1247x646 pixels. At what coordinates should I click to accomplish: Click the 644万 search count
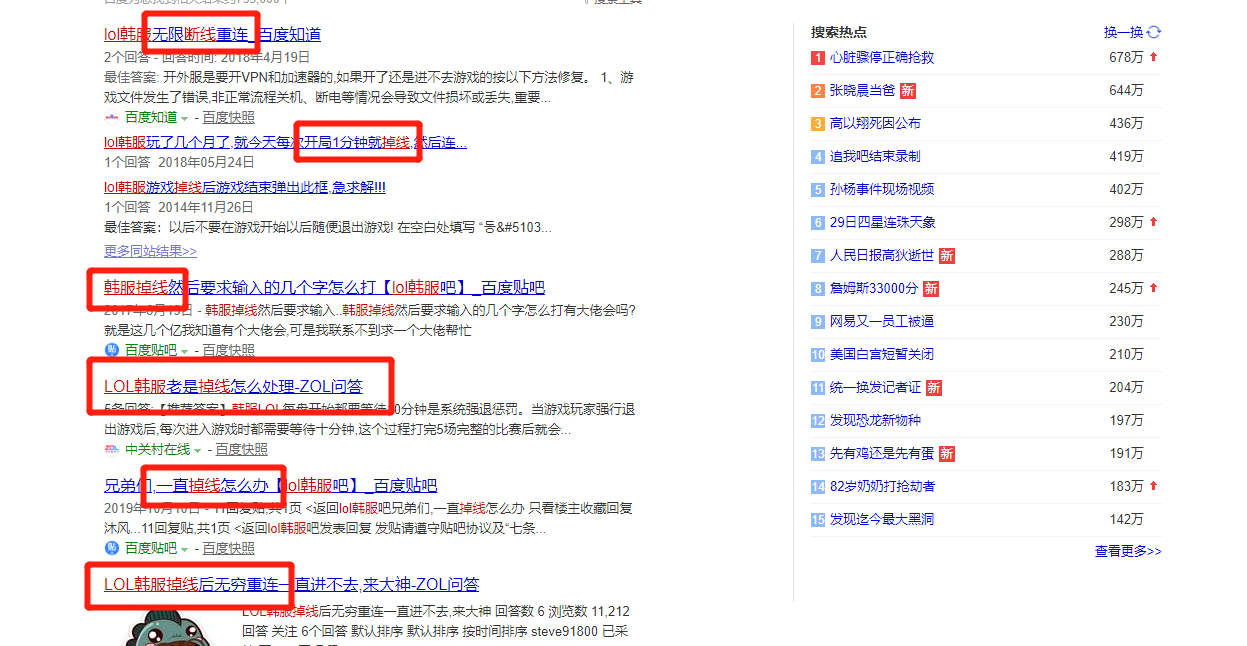(1126, 91)
